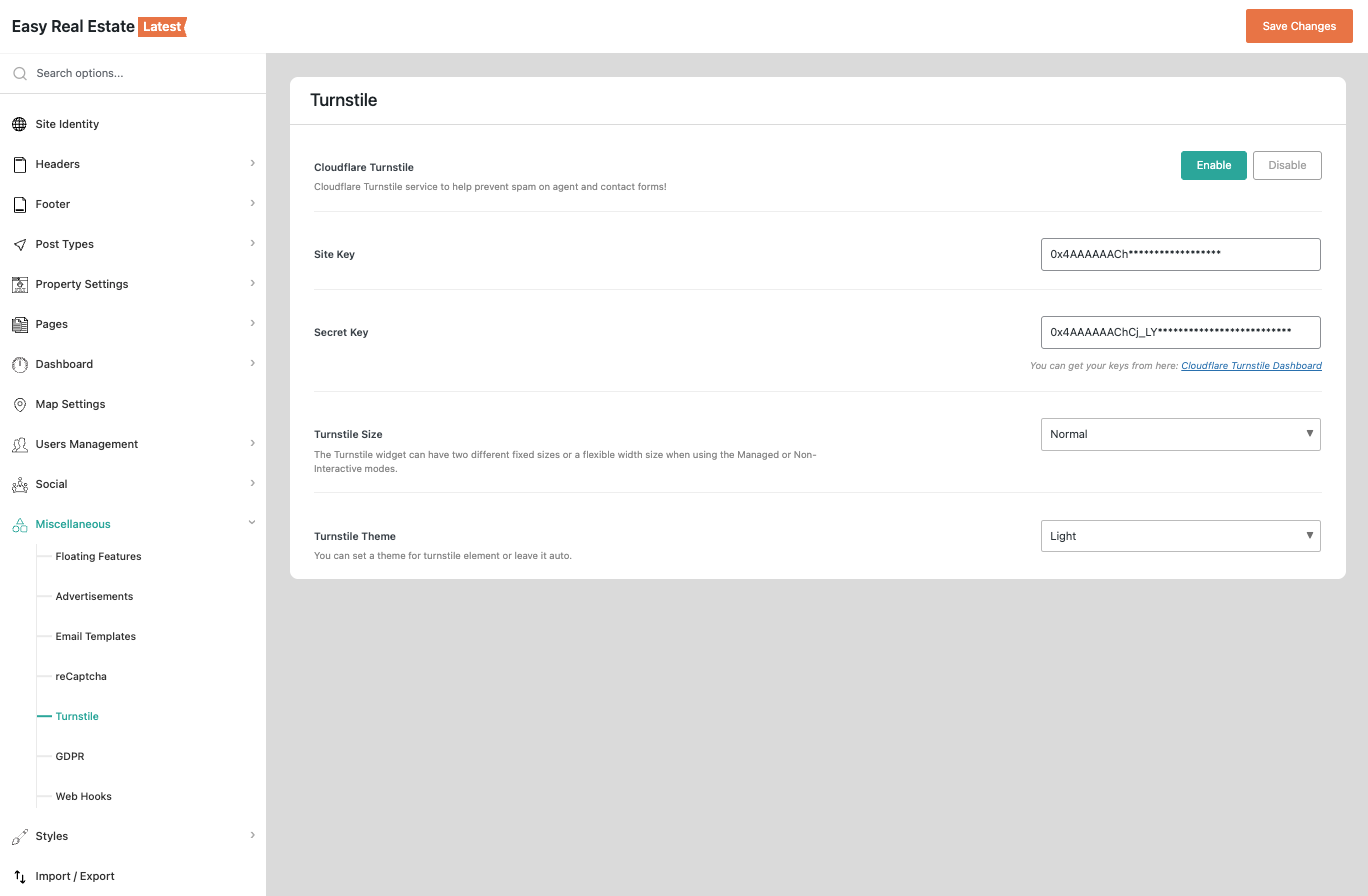Click the Site Key input field
The height and width of the screenshot is (896, 1368).
tap(1180, 254)
